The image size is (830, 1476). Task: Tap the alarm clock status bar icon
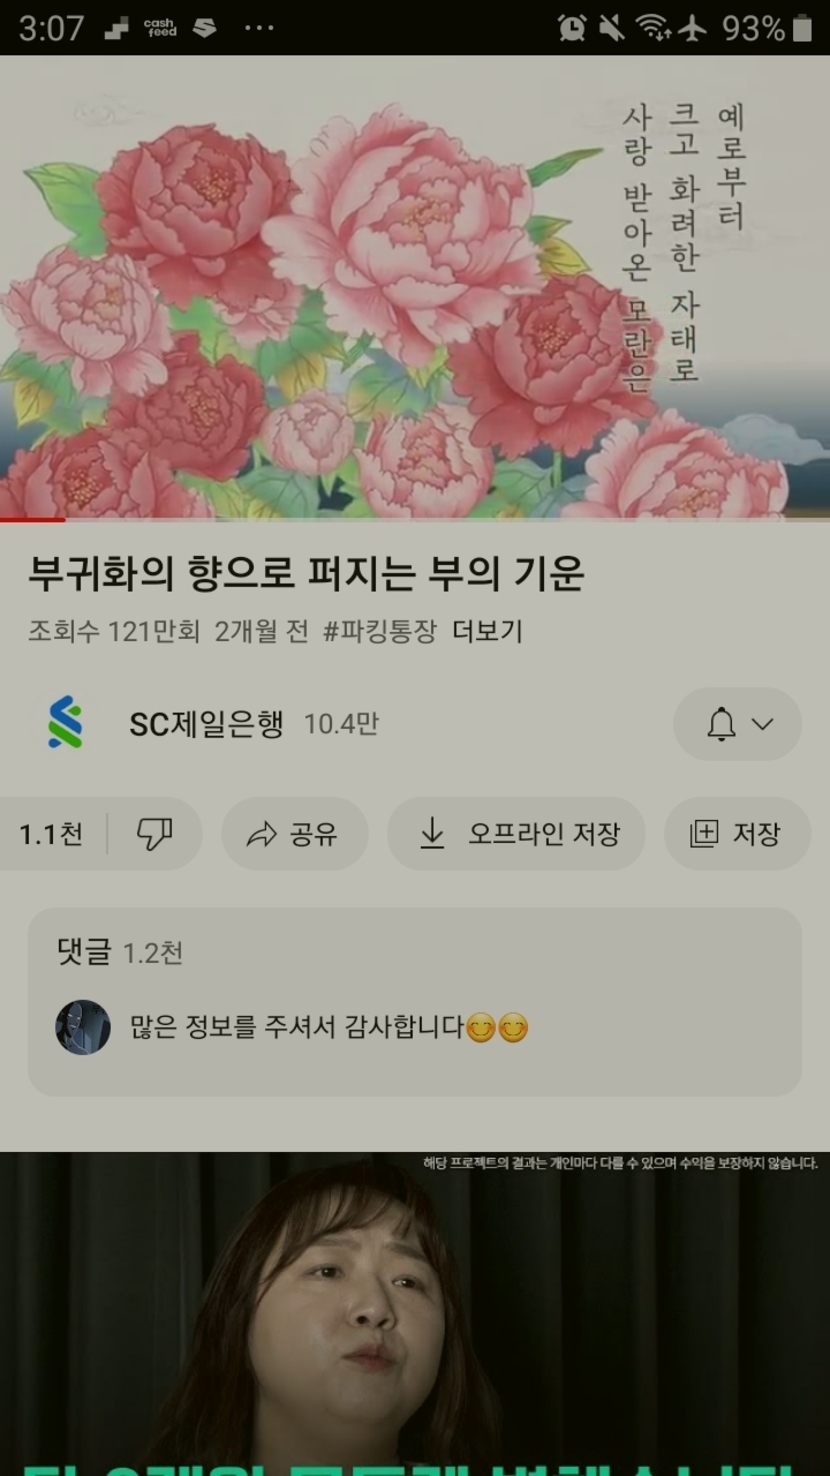(572, 28)
